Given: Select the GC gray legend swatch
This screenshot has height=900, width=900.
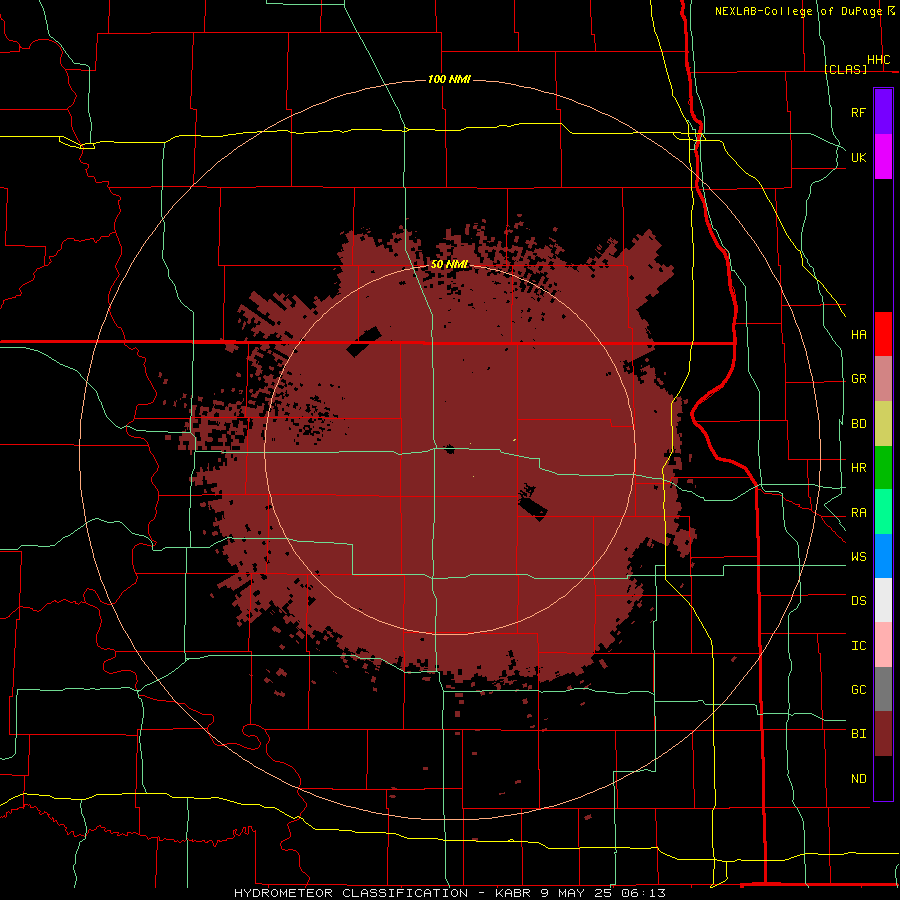Looking at the screenshot, I should (x=883, y=689).
